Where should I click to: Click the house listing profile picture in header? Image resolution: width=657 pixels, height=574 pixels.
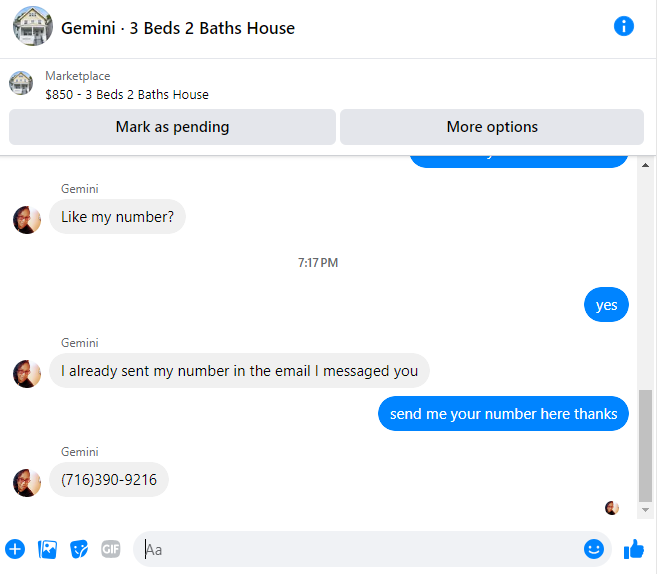point(33,26)
